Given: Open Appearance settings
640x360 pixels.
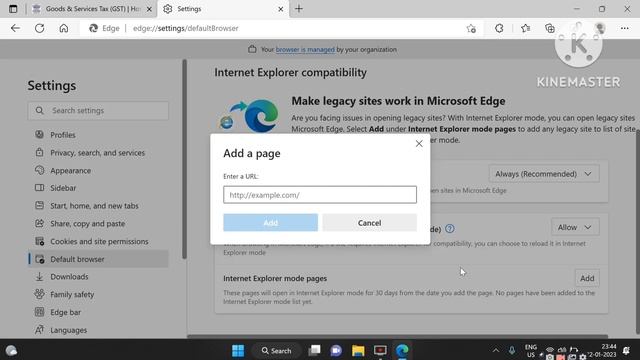Looking at the screenshot, I should click(x=98, y=171).
